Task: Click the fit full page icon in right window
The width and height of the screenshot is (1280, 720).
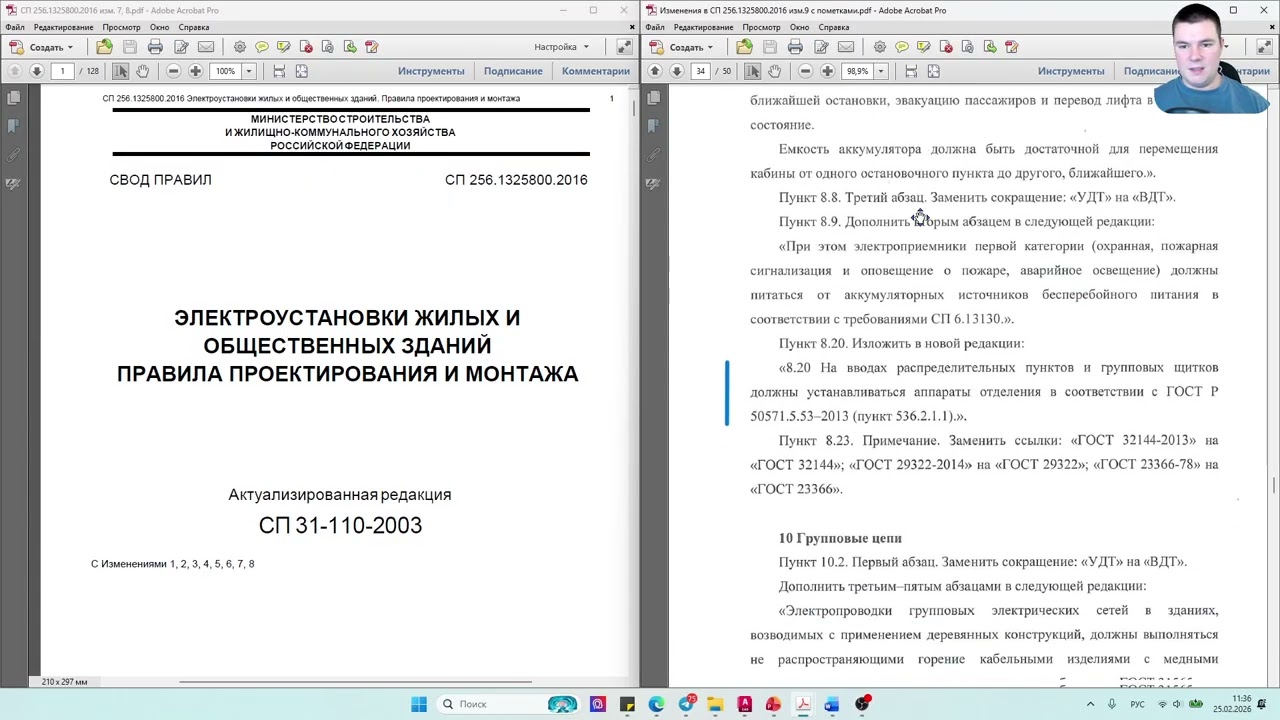Action: [x=933, y=71]
